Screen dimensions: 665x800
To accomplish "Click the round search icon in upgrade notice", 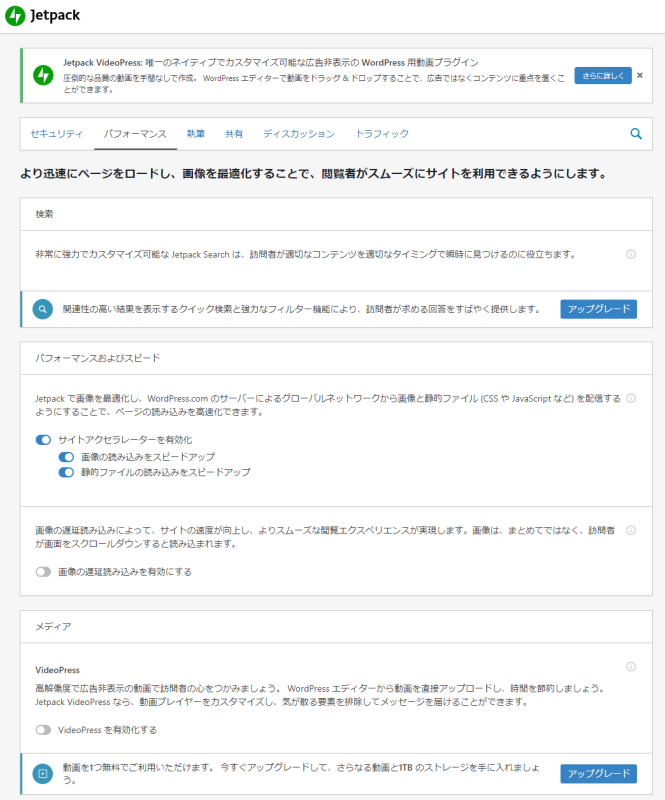I will [x=43, y=309].
